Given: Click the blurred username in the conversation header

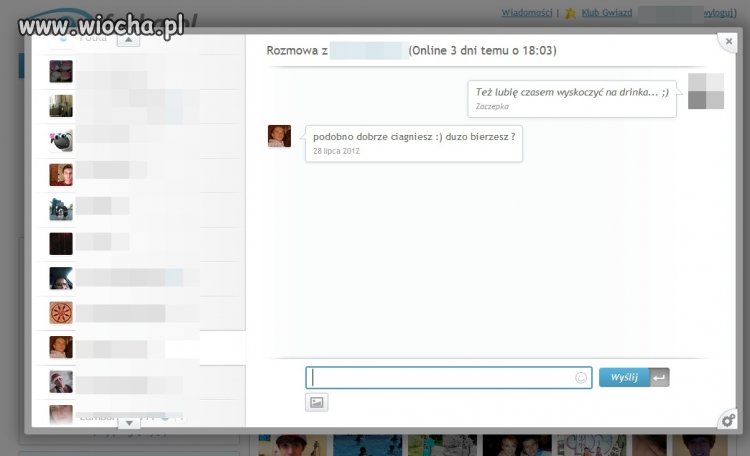Looking at the screenshot, I should pos(367,50).
